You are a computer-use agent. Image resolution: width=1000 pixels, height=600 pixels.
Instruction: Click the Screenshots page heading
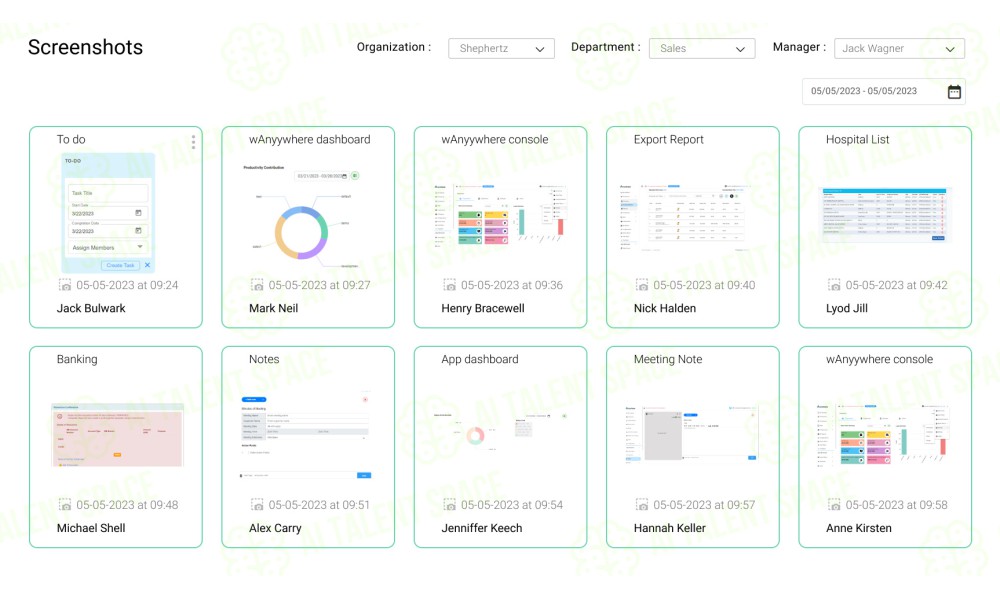coord(85,48)
